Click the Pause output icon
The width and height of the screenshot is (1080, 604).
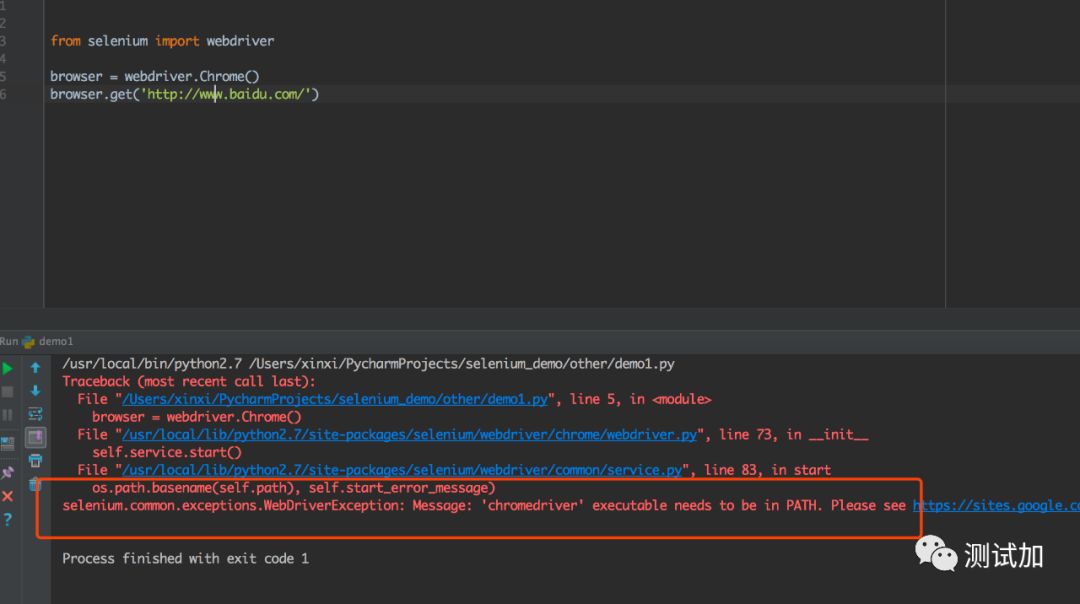point(8,415)
